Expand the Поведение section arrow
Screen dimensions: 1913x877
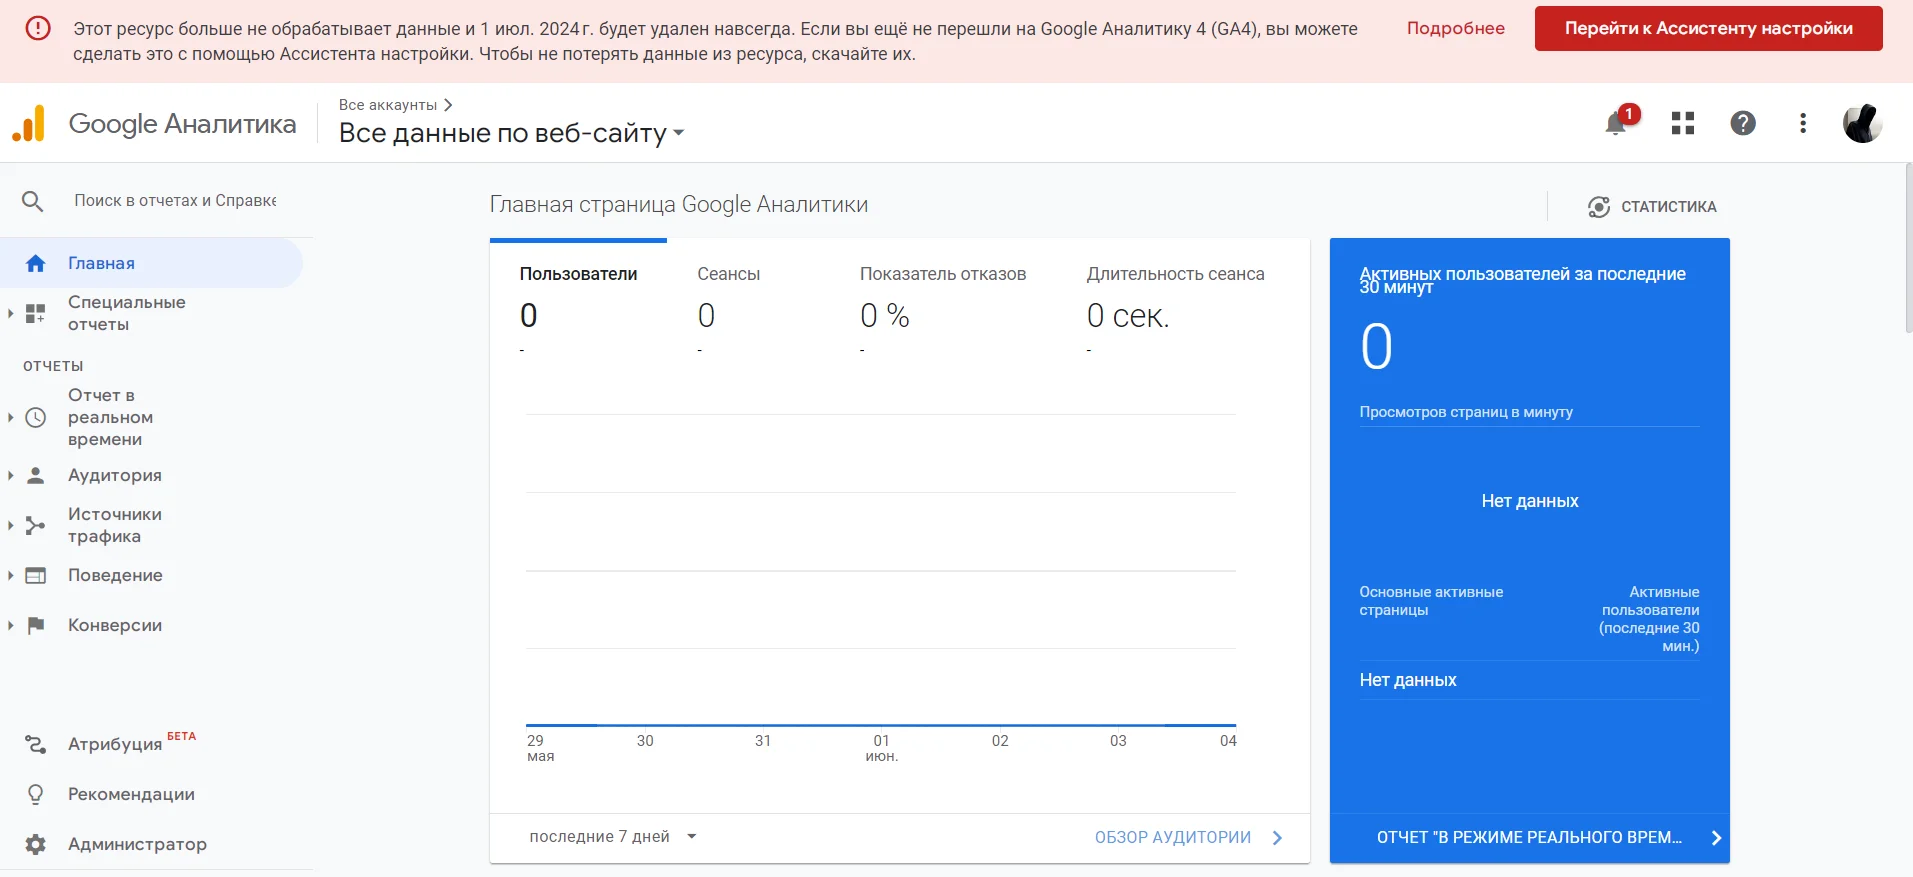click(x=10, y=575)
